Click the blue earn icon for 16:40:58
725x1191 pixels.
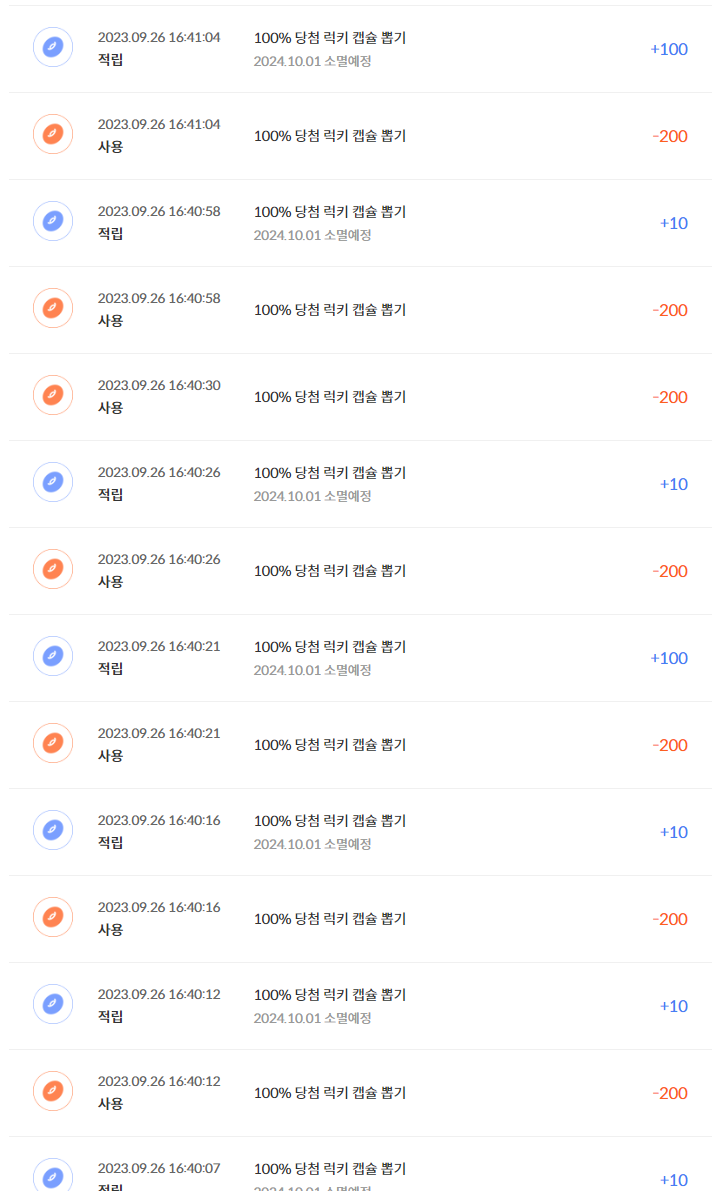(x=53, y=221)
